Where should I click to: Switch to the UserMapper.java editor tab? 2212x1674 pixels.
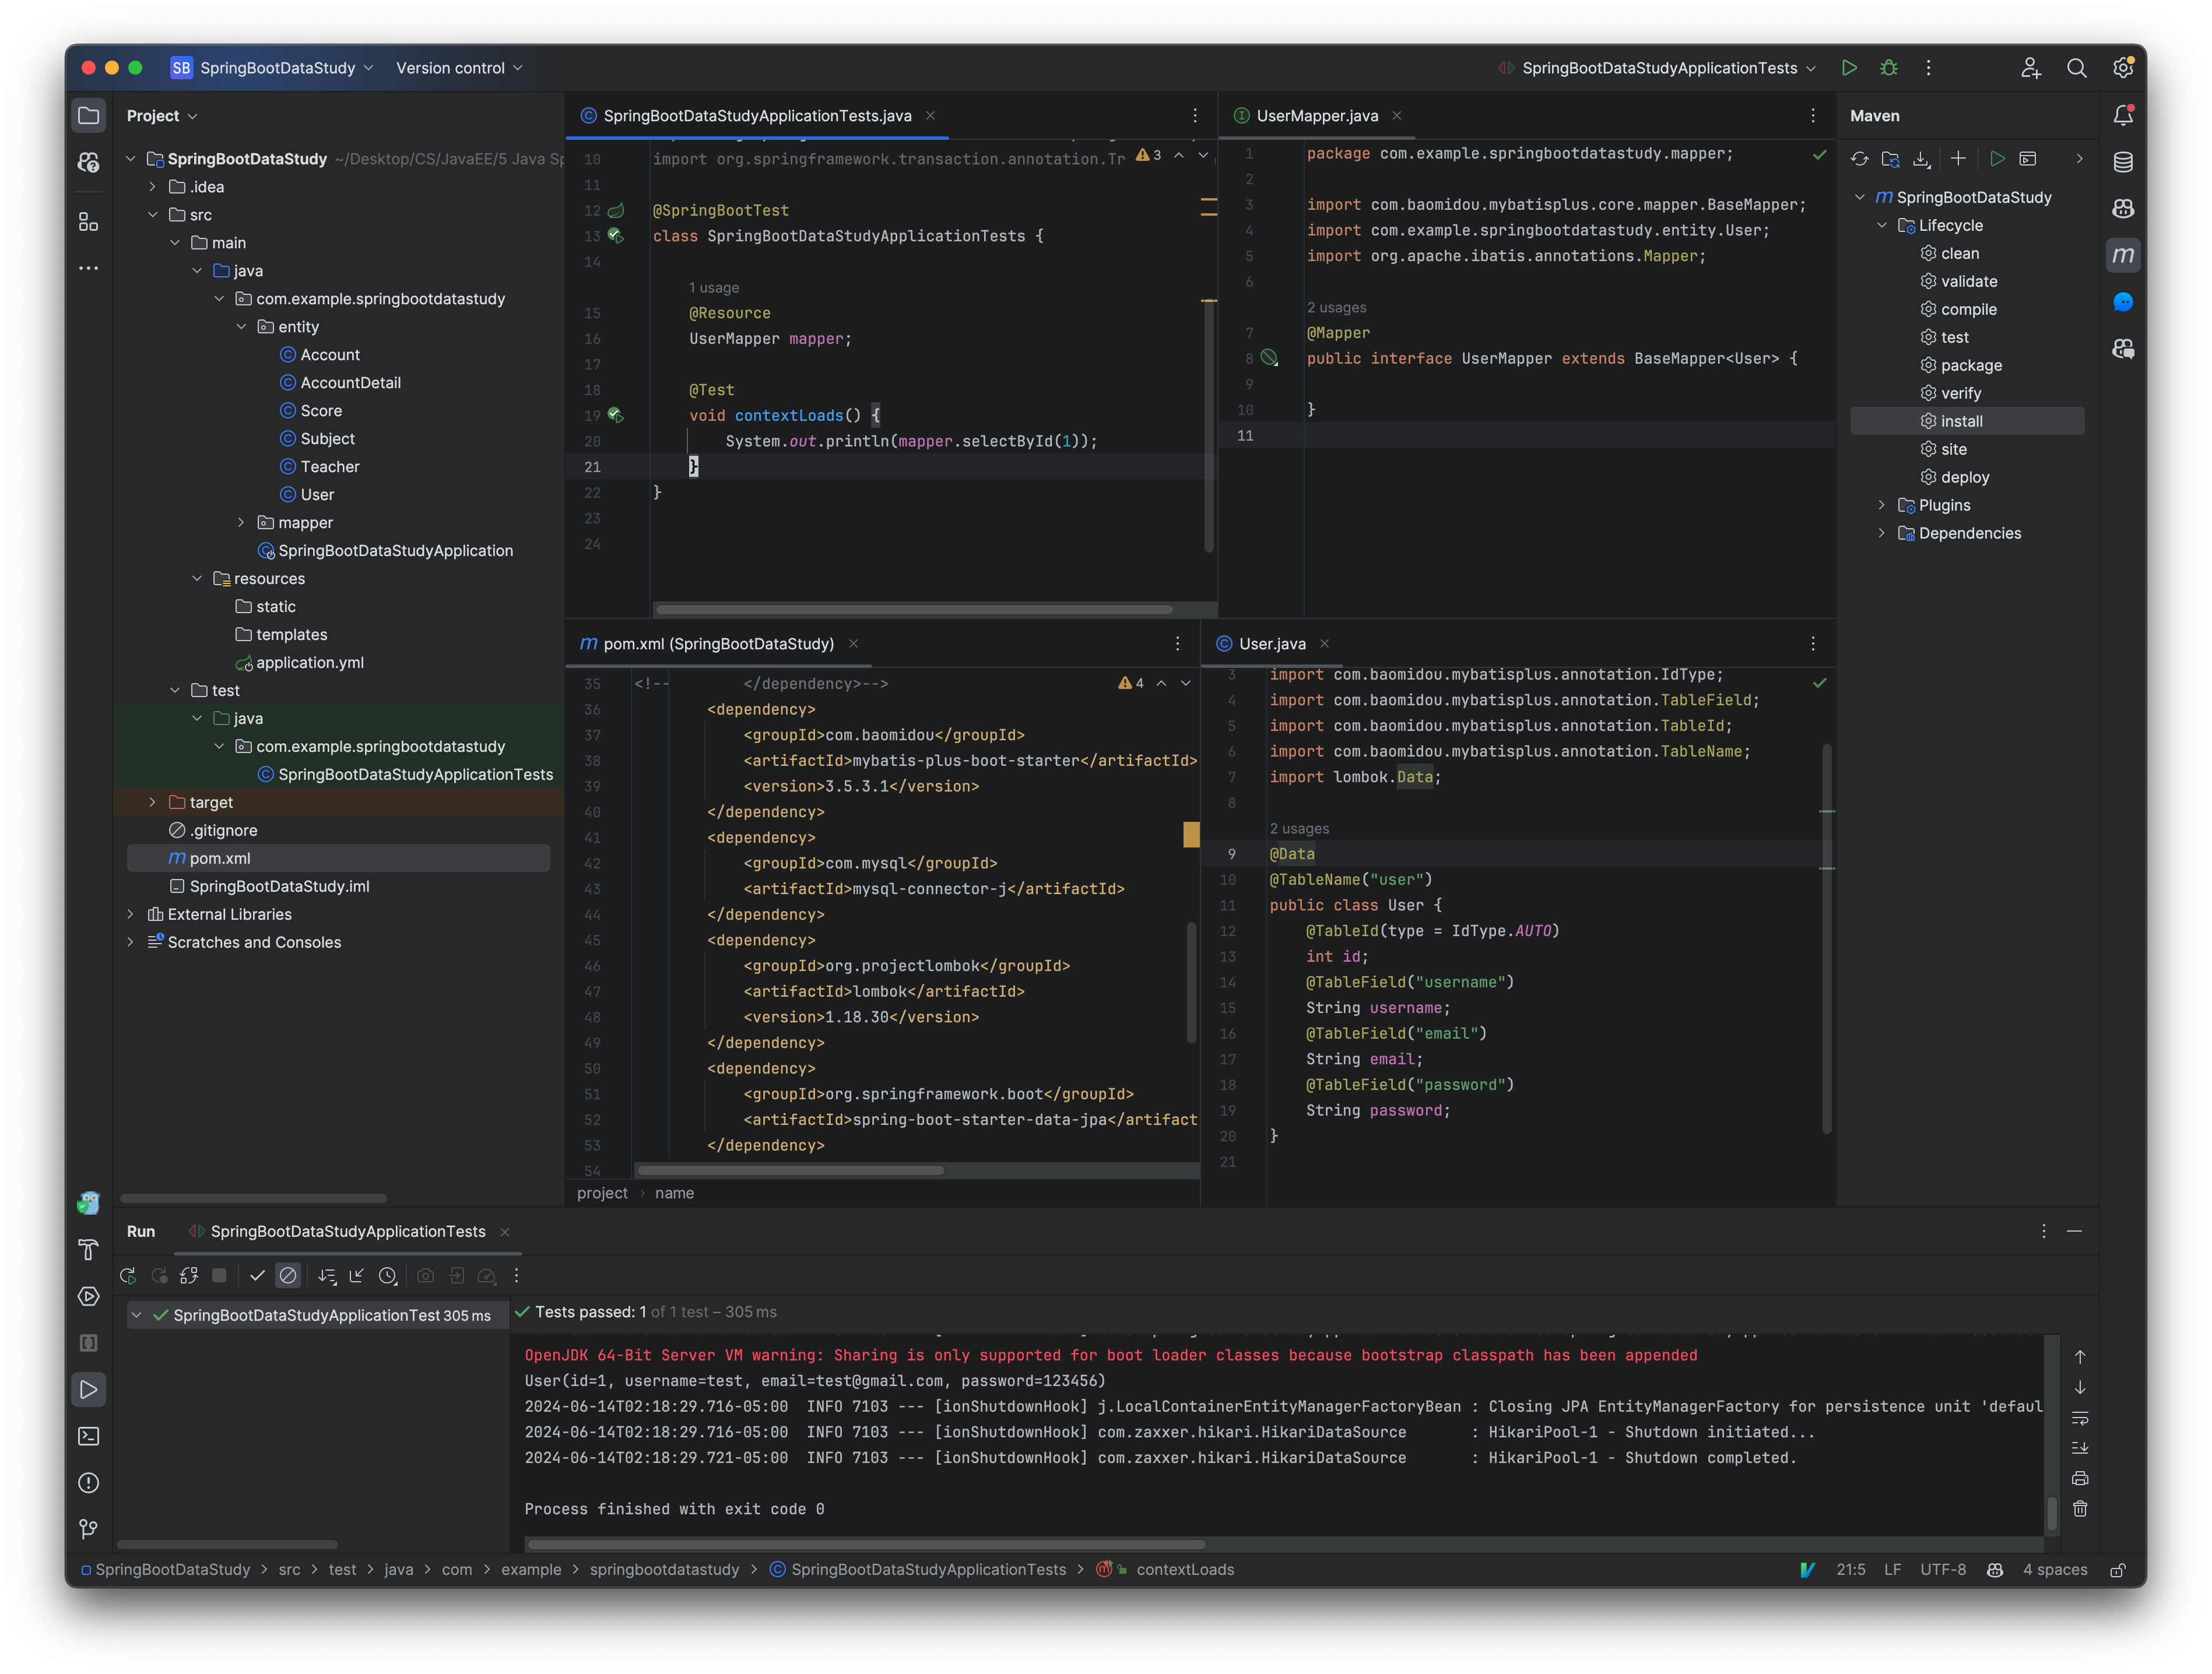[1316, 115]
